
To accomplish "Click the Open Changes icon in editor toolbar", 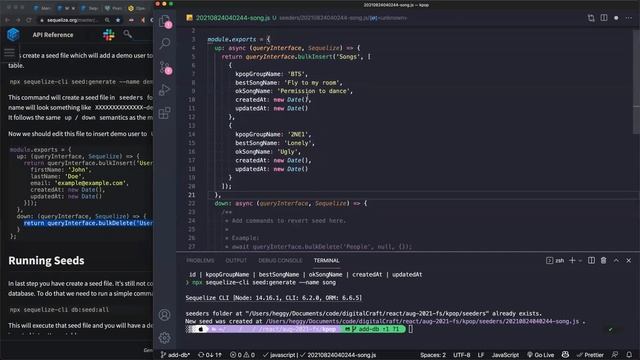I will click(591, 18).
